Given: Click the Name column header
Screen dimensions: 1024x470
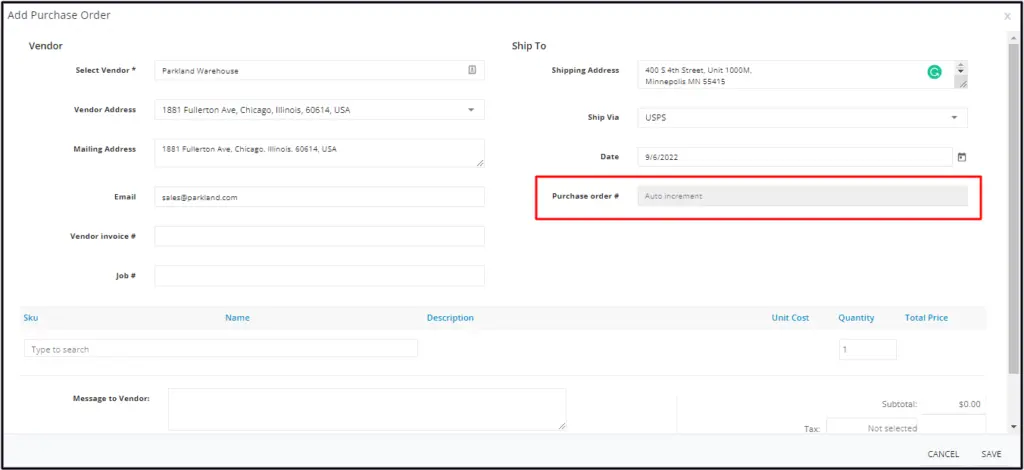Looking at the screenshot, I should [x=237, y=318].
